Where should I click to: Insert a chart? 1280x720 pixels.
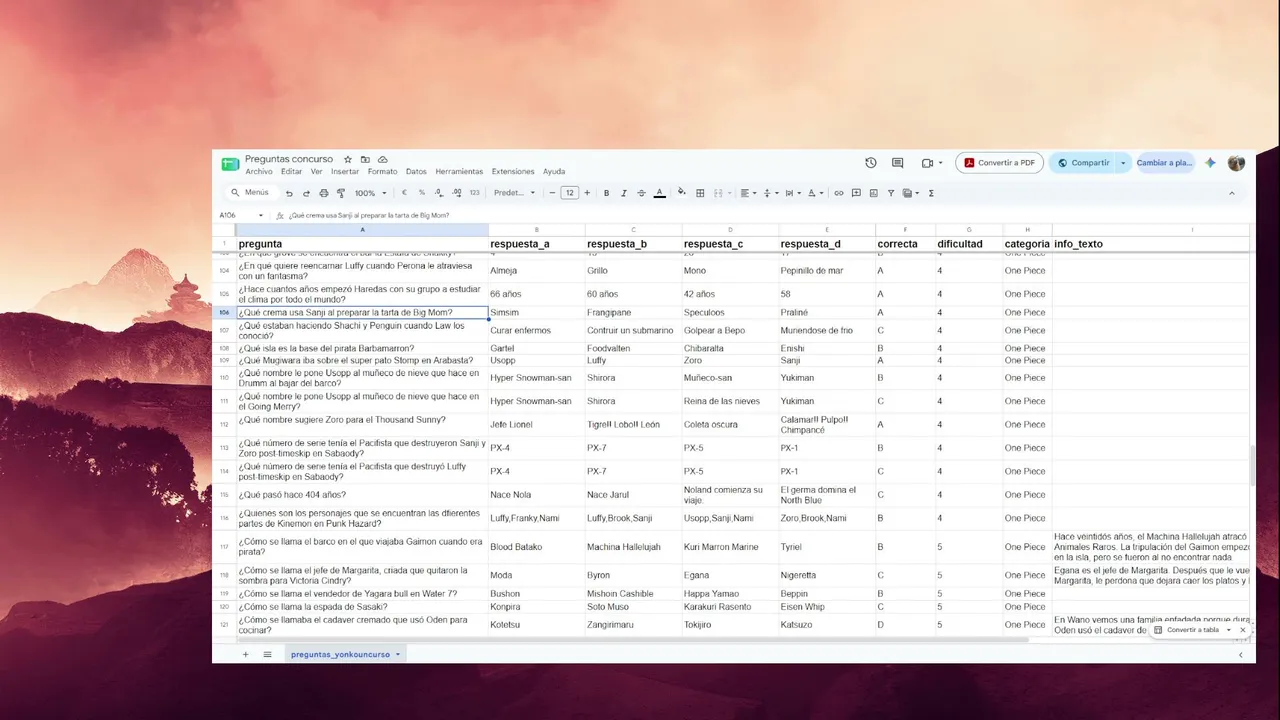874,193
